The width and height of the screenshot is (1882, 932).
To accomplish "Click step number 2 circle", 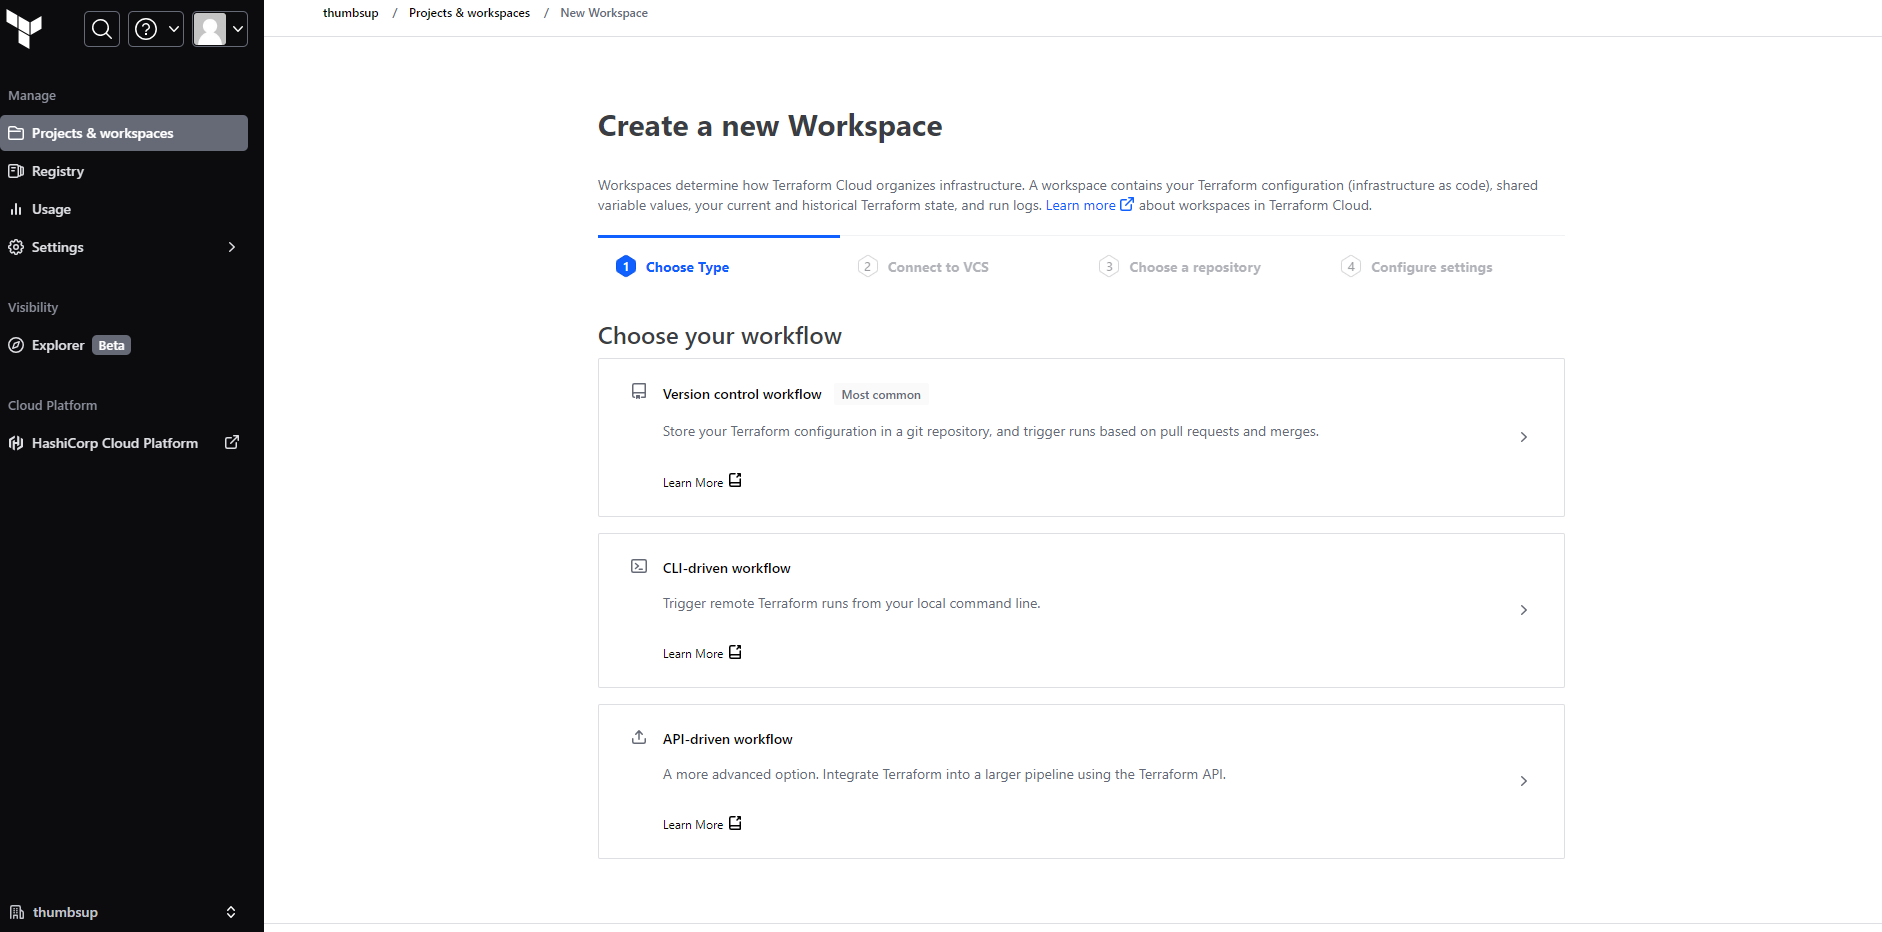I will pyautogui.click(x=867, y=266).
